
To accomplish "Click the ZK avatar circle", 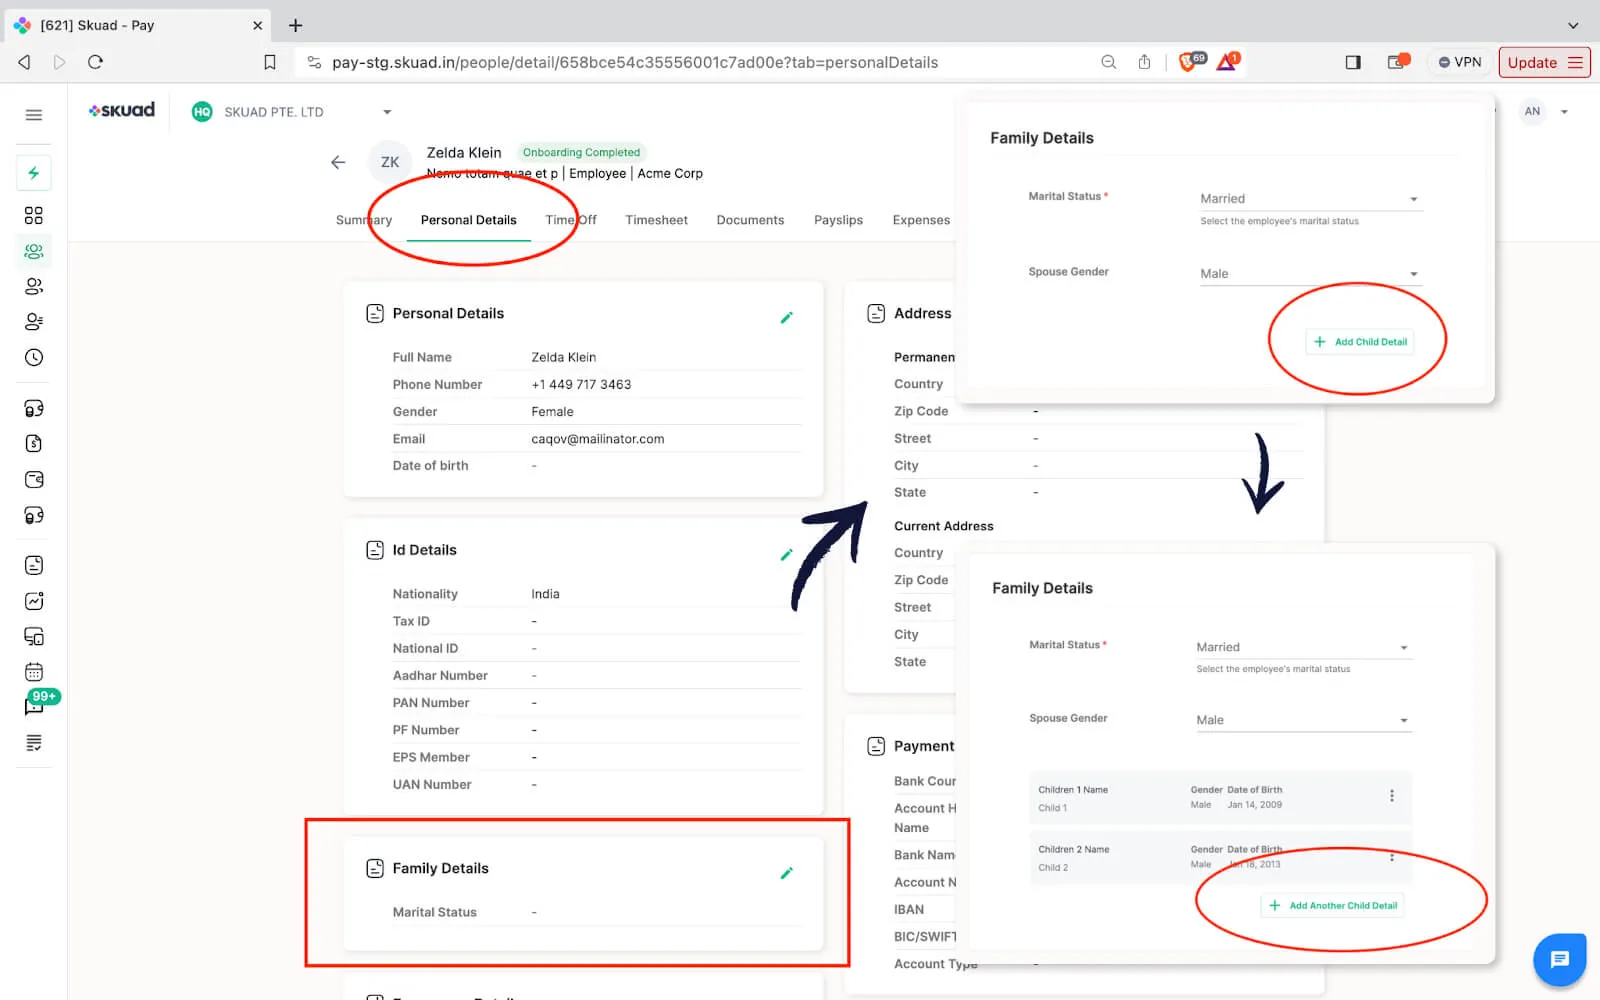I will point(390,162).
